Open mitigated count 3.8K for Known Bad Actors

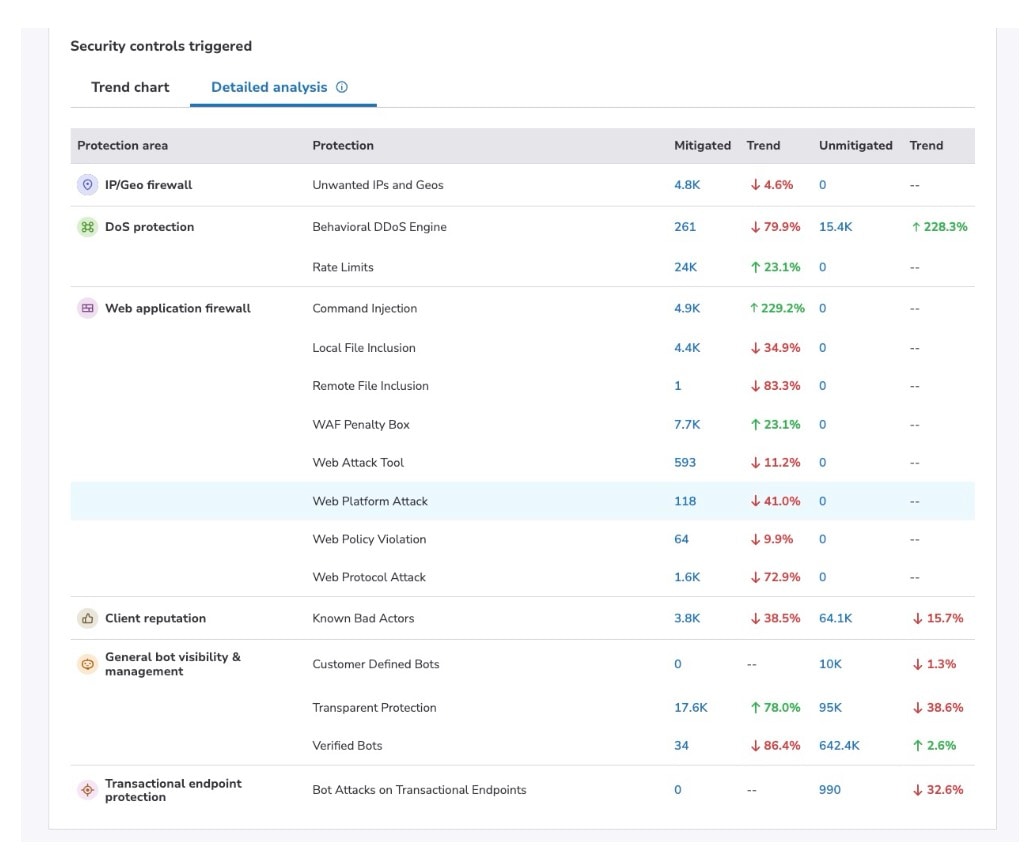point(687,619)
